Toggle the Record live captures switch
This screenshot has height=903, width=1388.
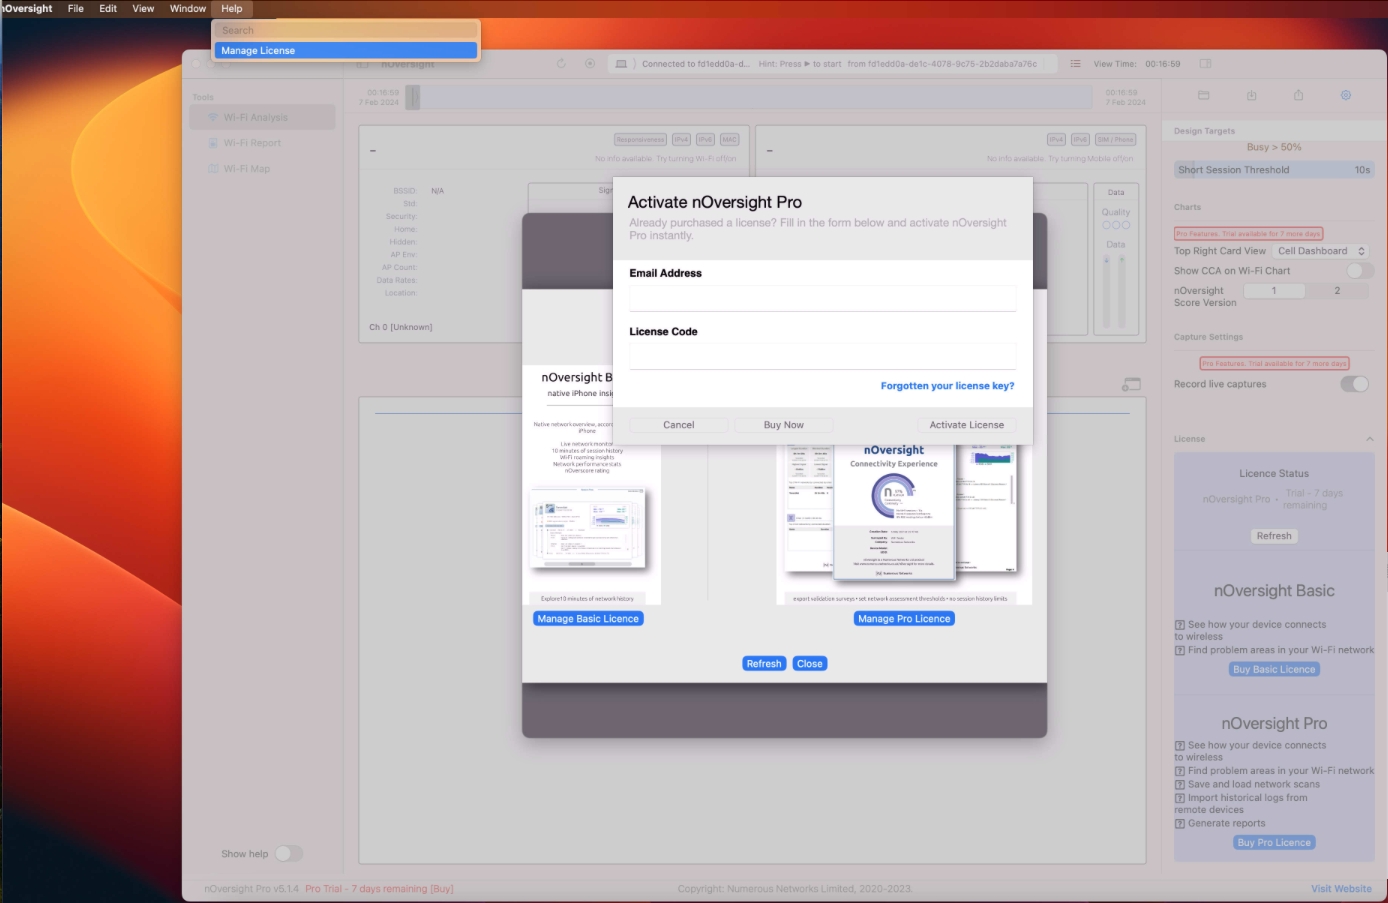click(x=1354, y=384)
